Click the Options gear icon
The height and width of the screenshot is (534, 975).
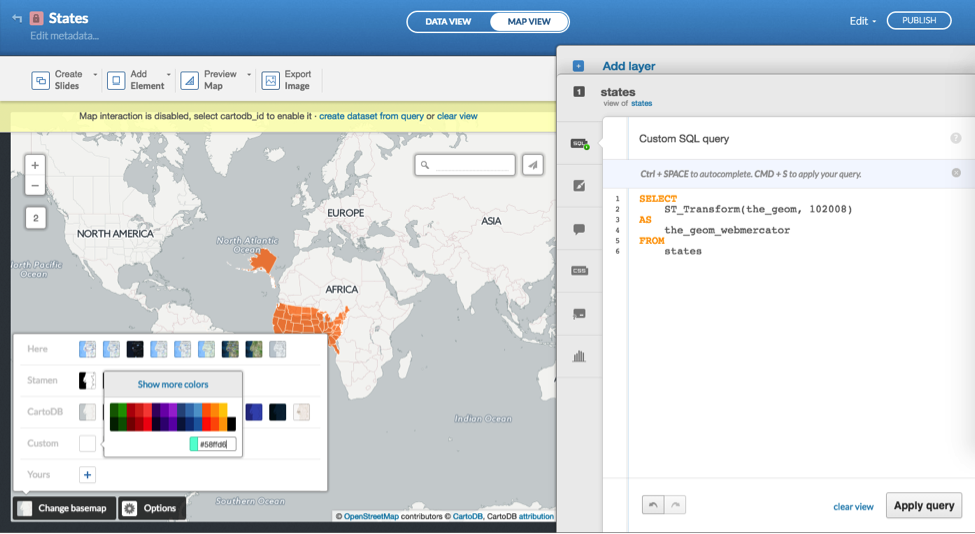[129, 508]
